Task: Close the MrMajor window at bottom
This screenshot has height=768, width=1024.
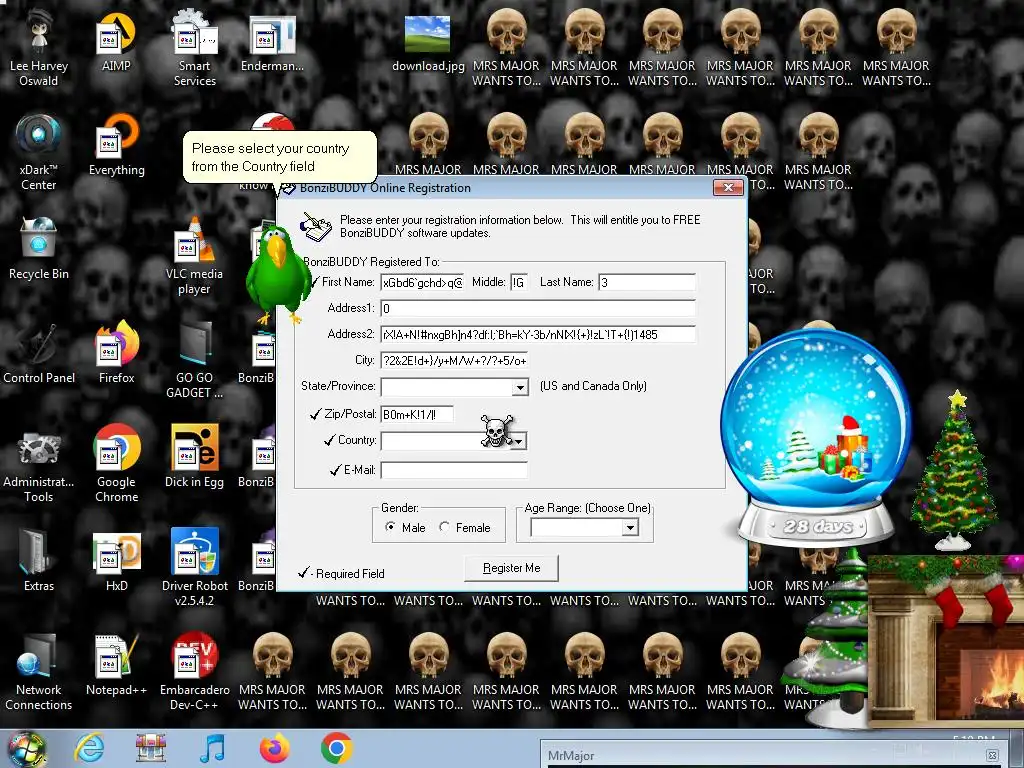Action: coord(992,756)
